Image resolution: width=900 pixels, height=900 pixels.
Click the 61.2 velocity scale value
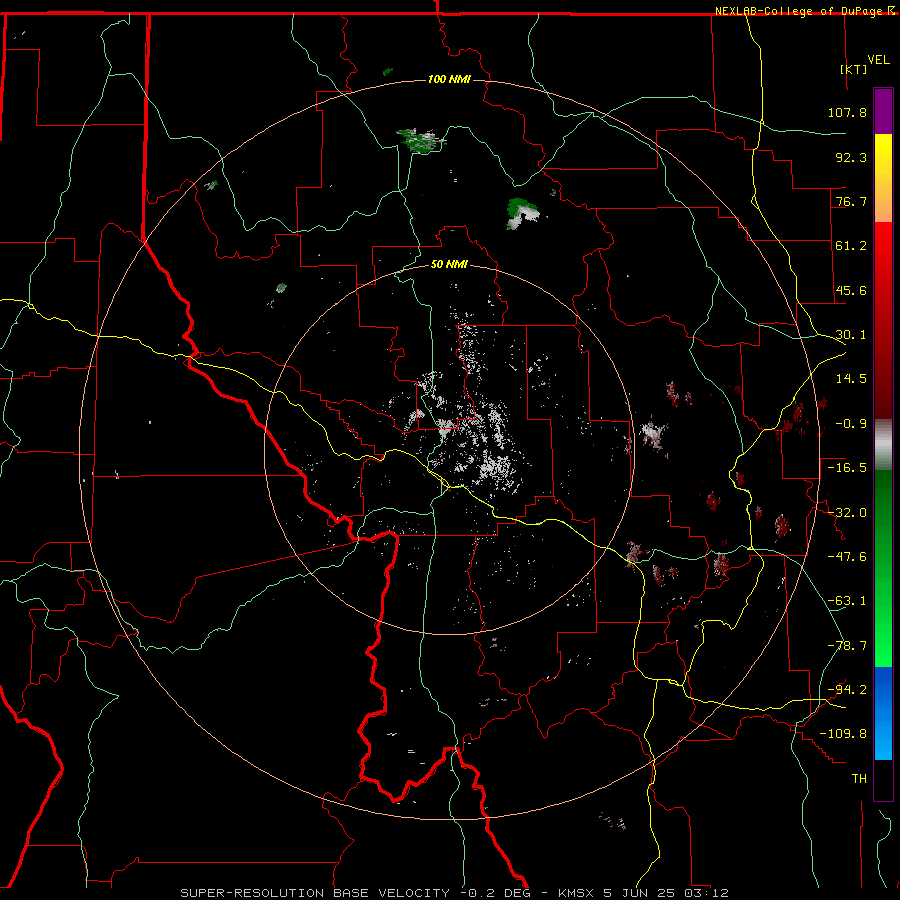pyautogui.click(x=851, y=246)
